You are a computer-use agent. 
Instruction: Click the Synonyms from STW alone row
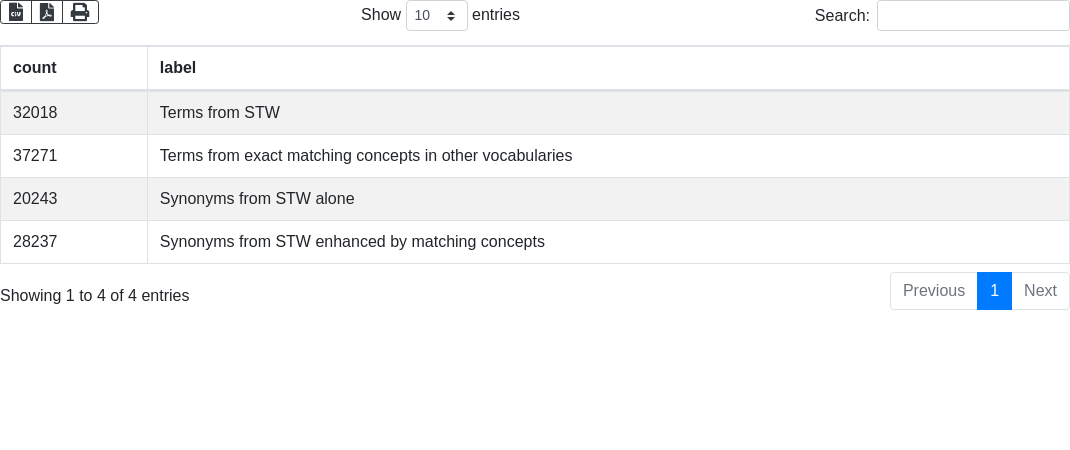[x=257, y=199]
